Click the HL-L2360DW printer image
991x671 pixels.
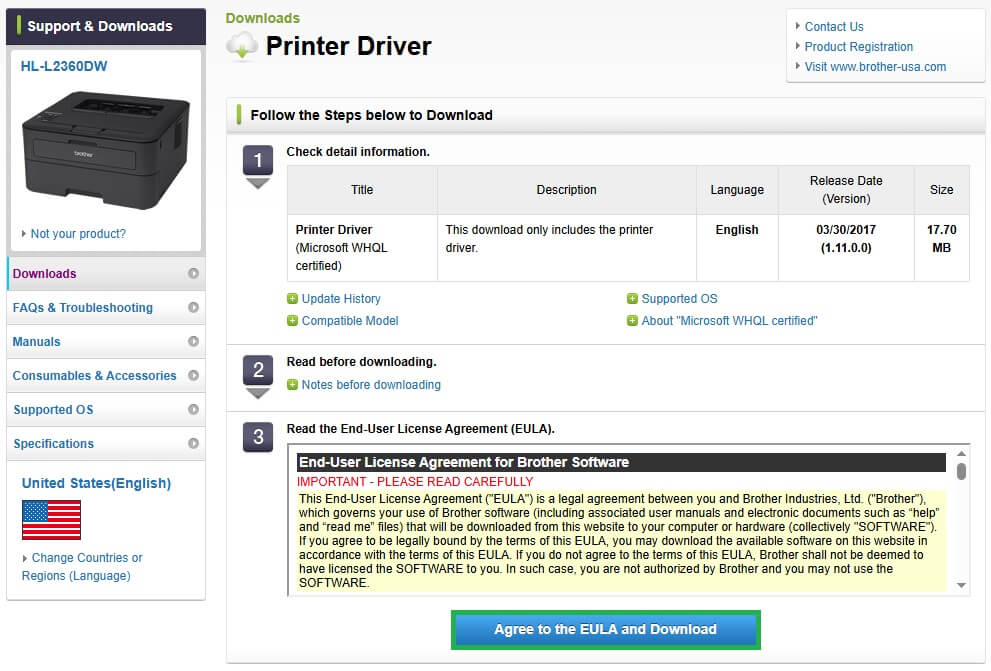point(106,150)
